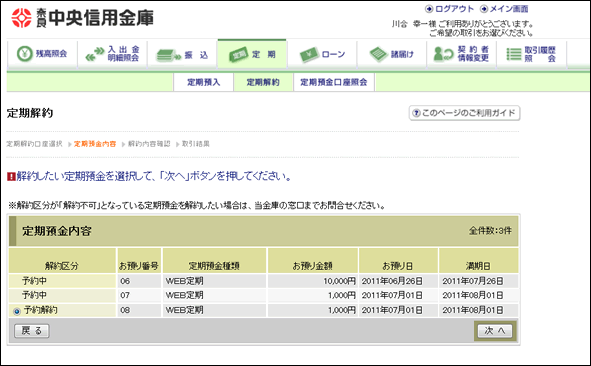Click the 2011年07月26日 maturity date cell
591x366 pixels.
(x=478, y=281)
